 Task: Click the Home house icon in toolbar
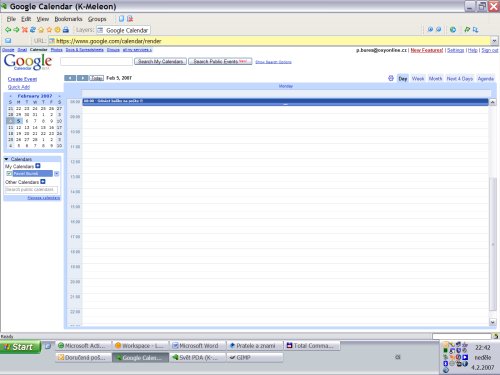click(41, 30)
